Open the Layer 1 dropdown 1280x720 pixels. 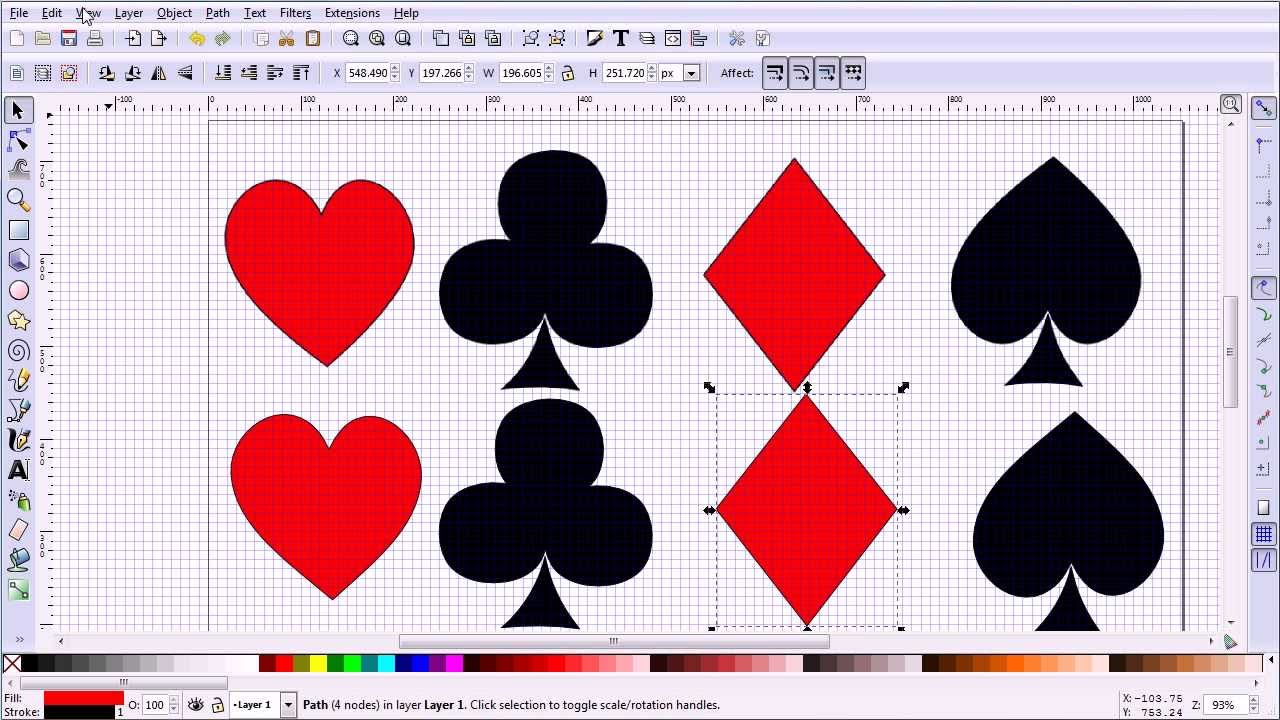point(287,705)
